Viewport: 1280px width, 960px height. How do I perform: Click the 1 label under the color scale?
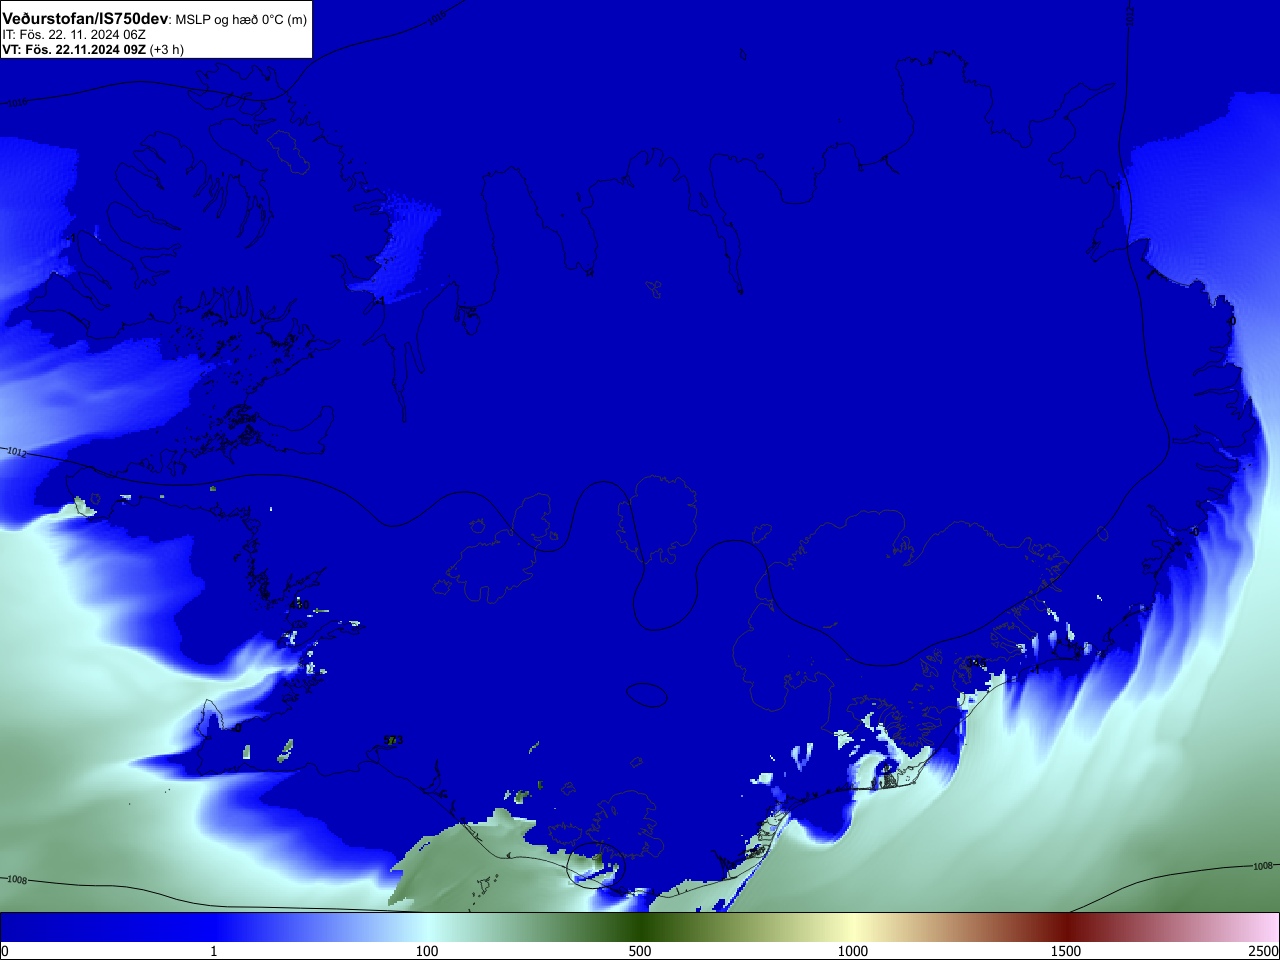tap(213, 951)
